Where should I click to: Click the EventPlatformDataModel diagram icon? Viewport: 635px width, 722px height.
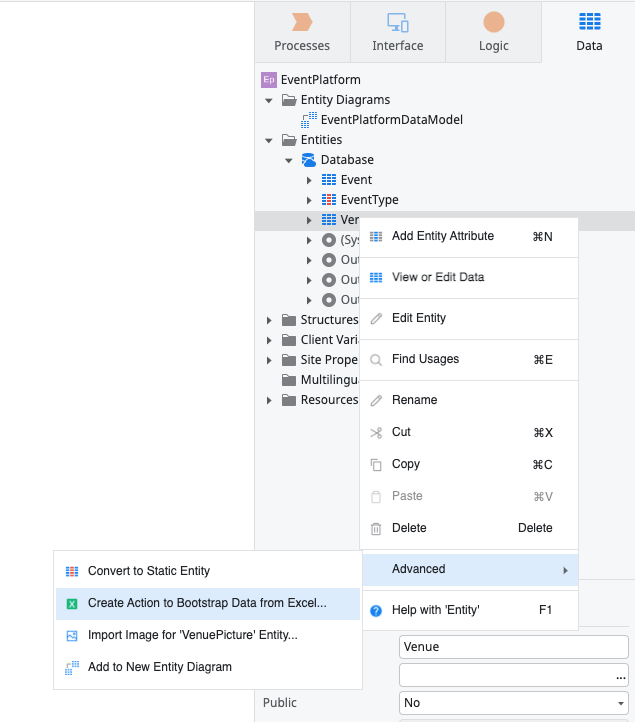[x=309, y=120]
